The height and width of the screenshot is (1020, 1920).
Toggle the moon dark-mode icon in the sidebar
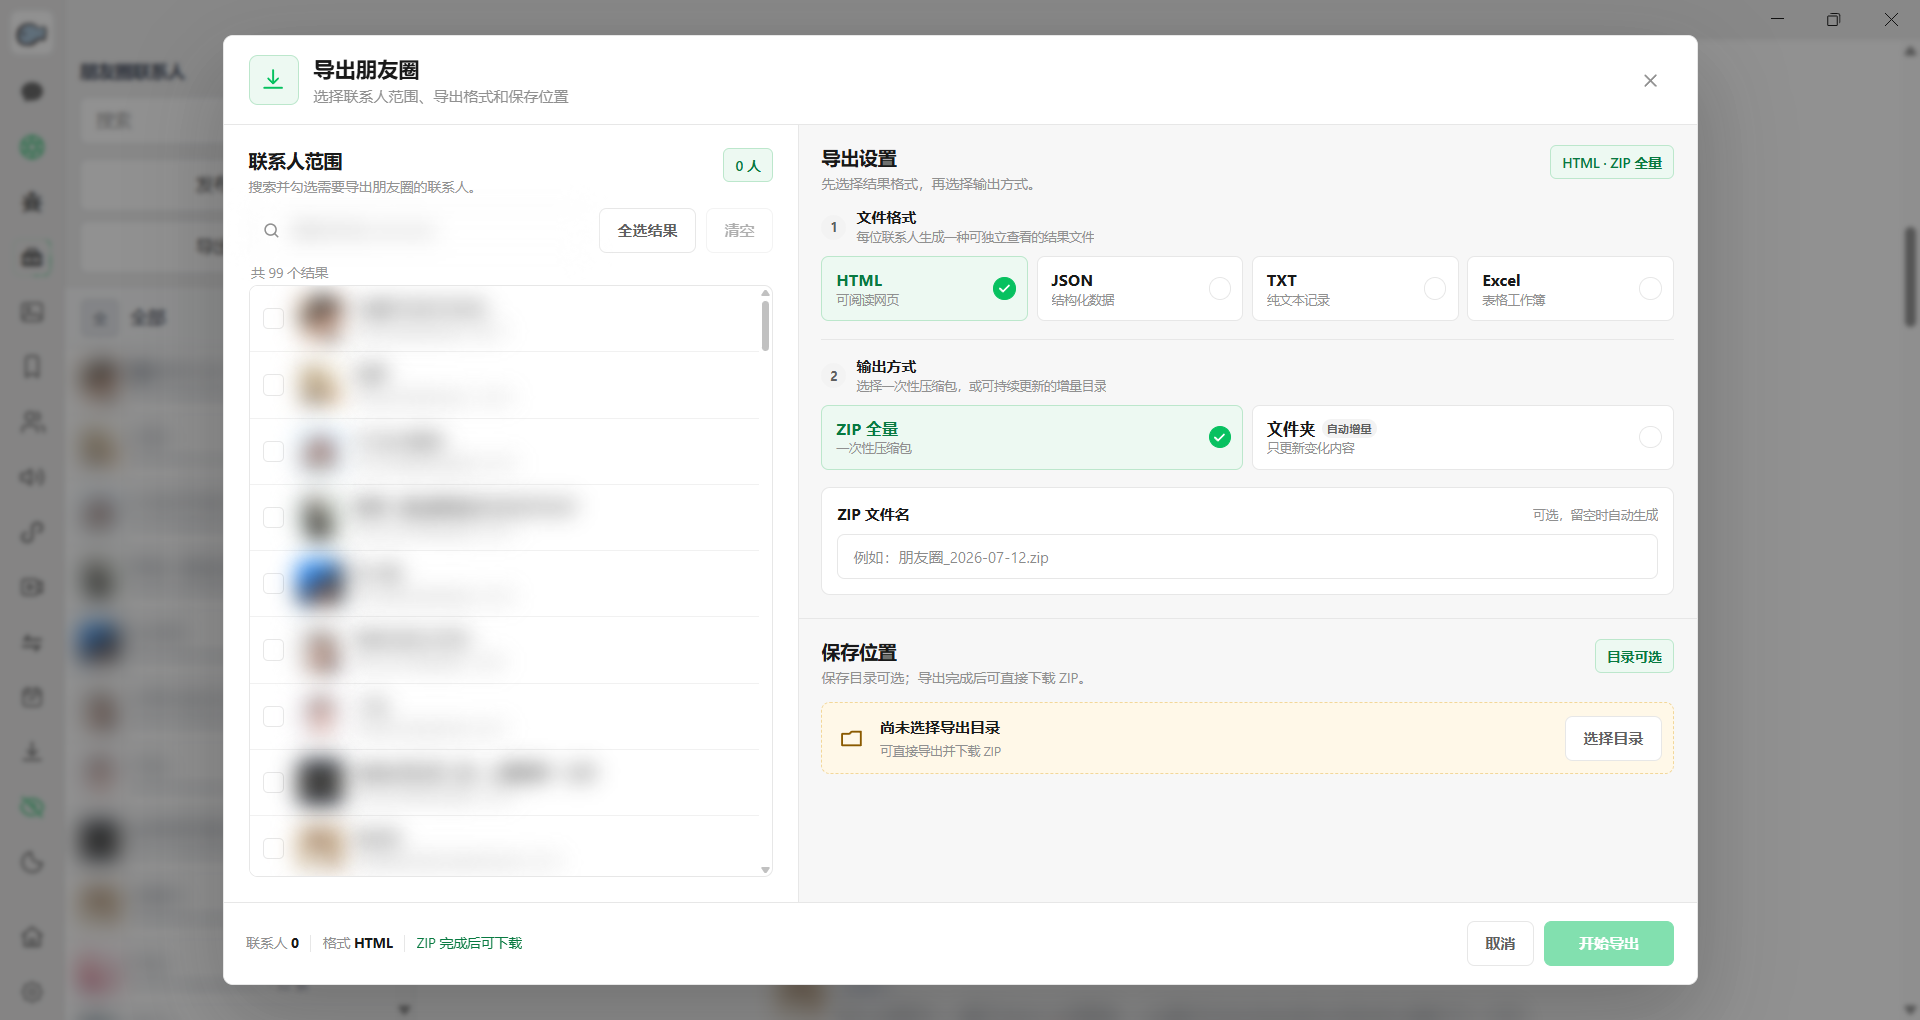32,862
